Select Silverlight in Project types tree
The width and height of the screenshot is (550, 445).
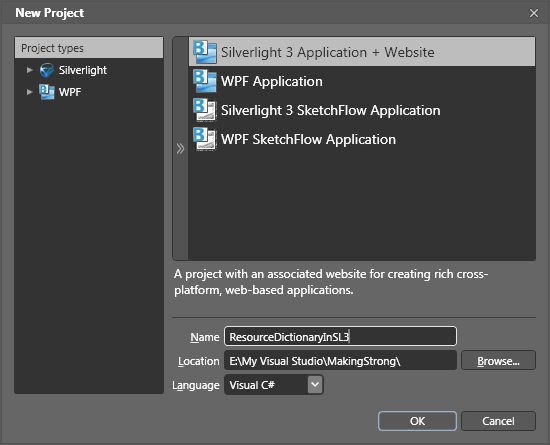(x=83, y=70)
